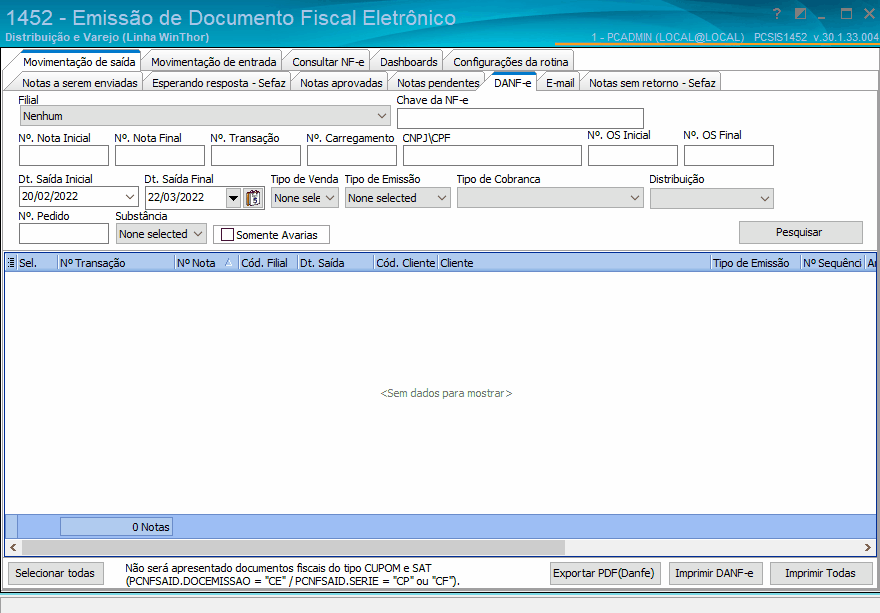Screen dimensions: 880x613
Task: Click the Pesquisar button
Action: [800, 232]
